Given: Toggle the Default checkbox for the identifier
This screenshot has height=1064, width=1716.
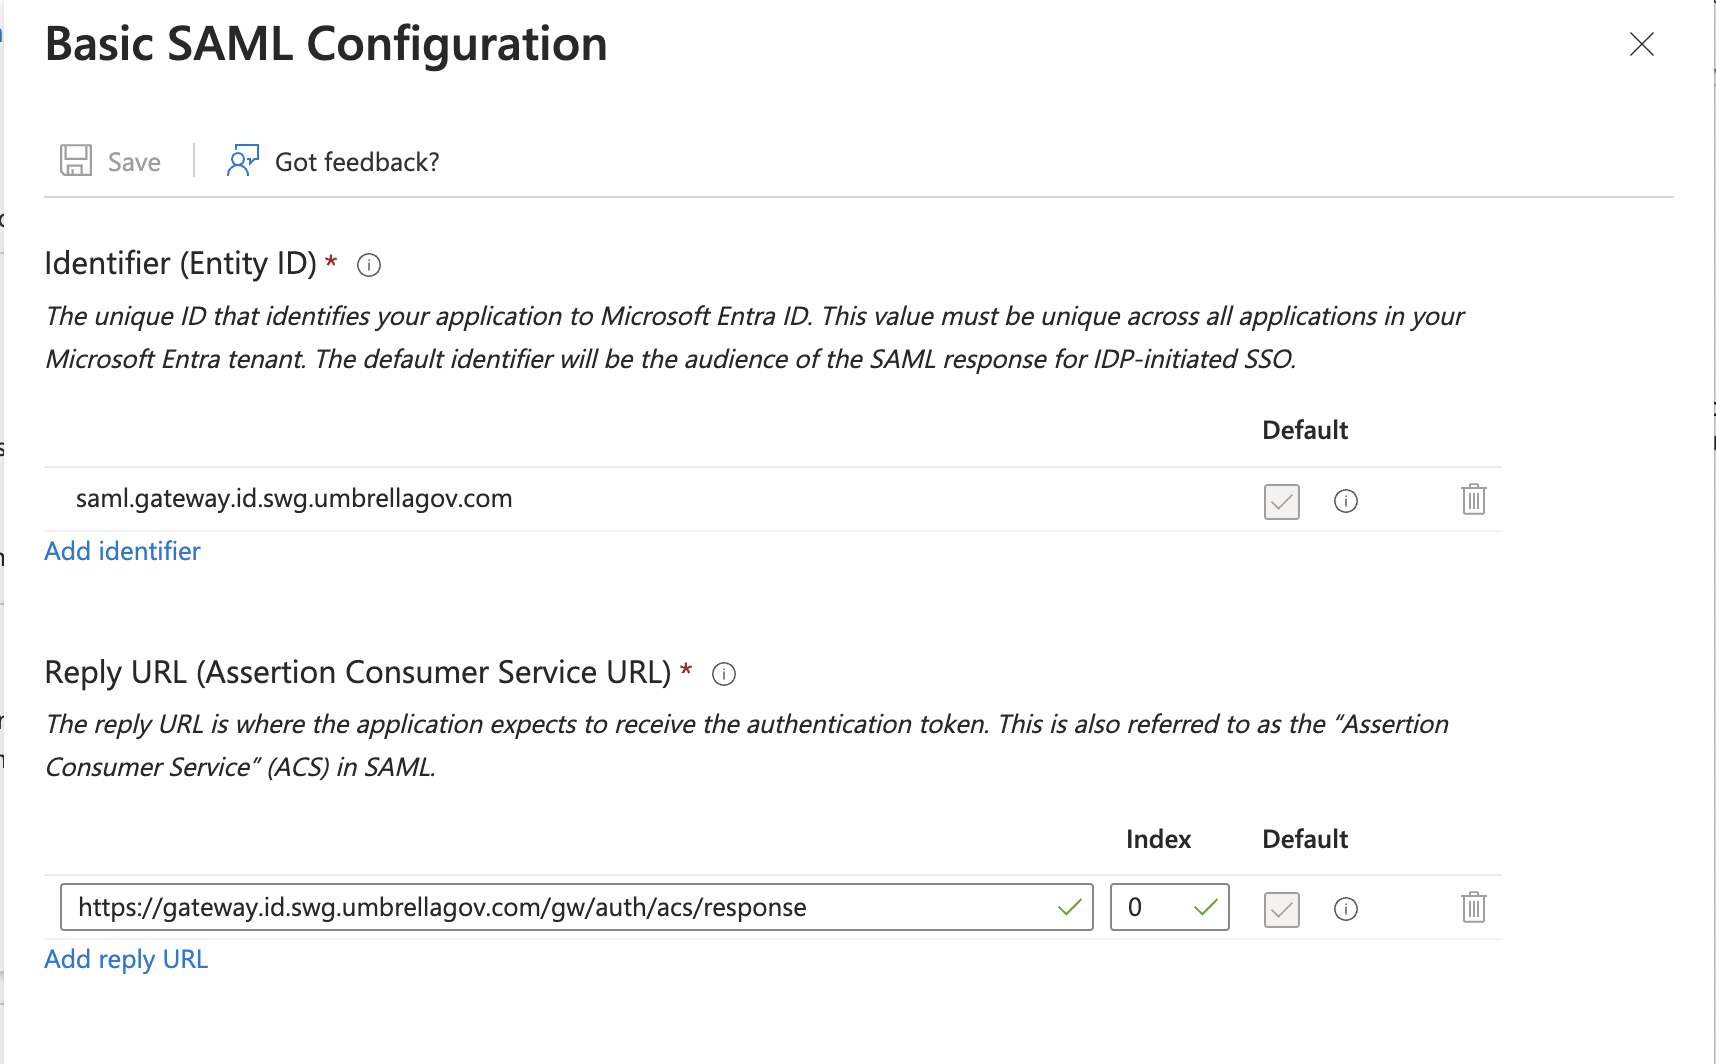Looking at the screenshot, I should [1281, 501].
